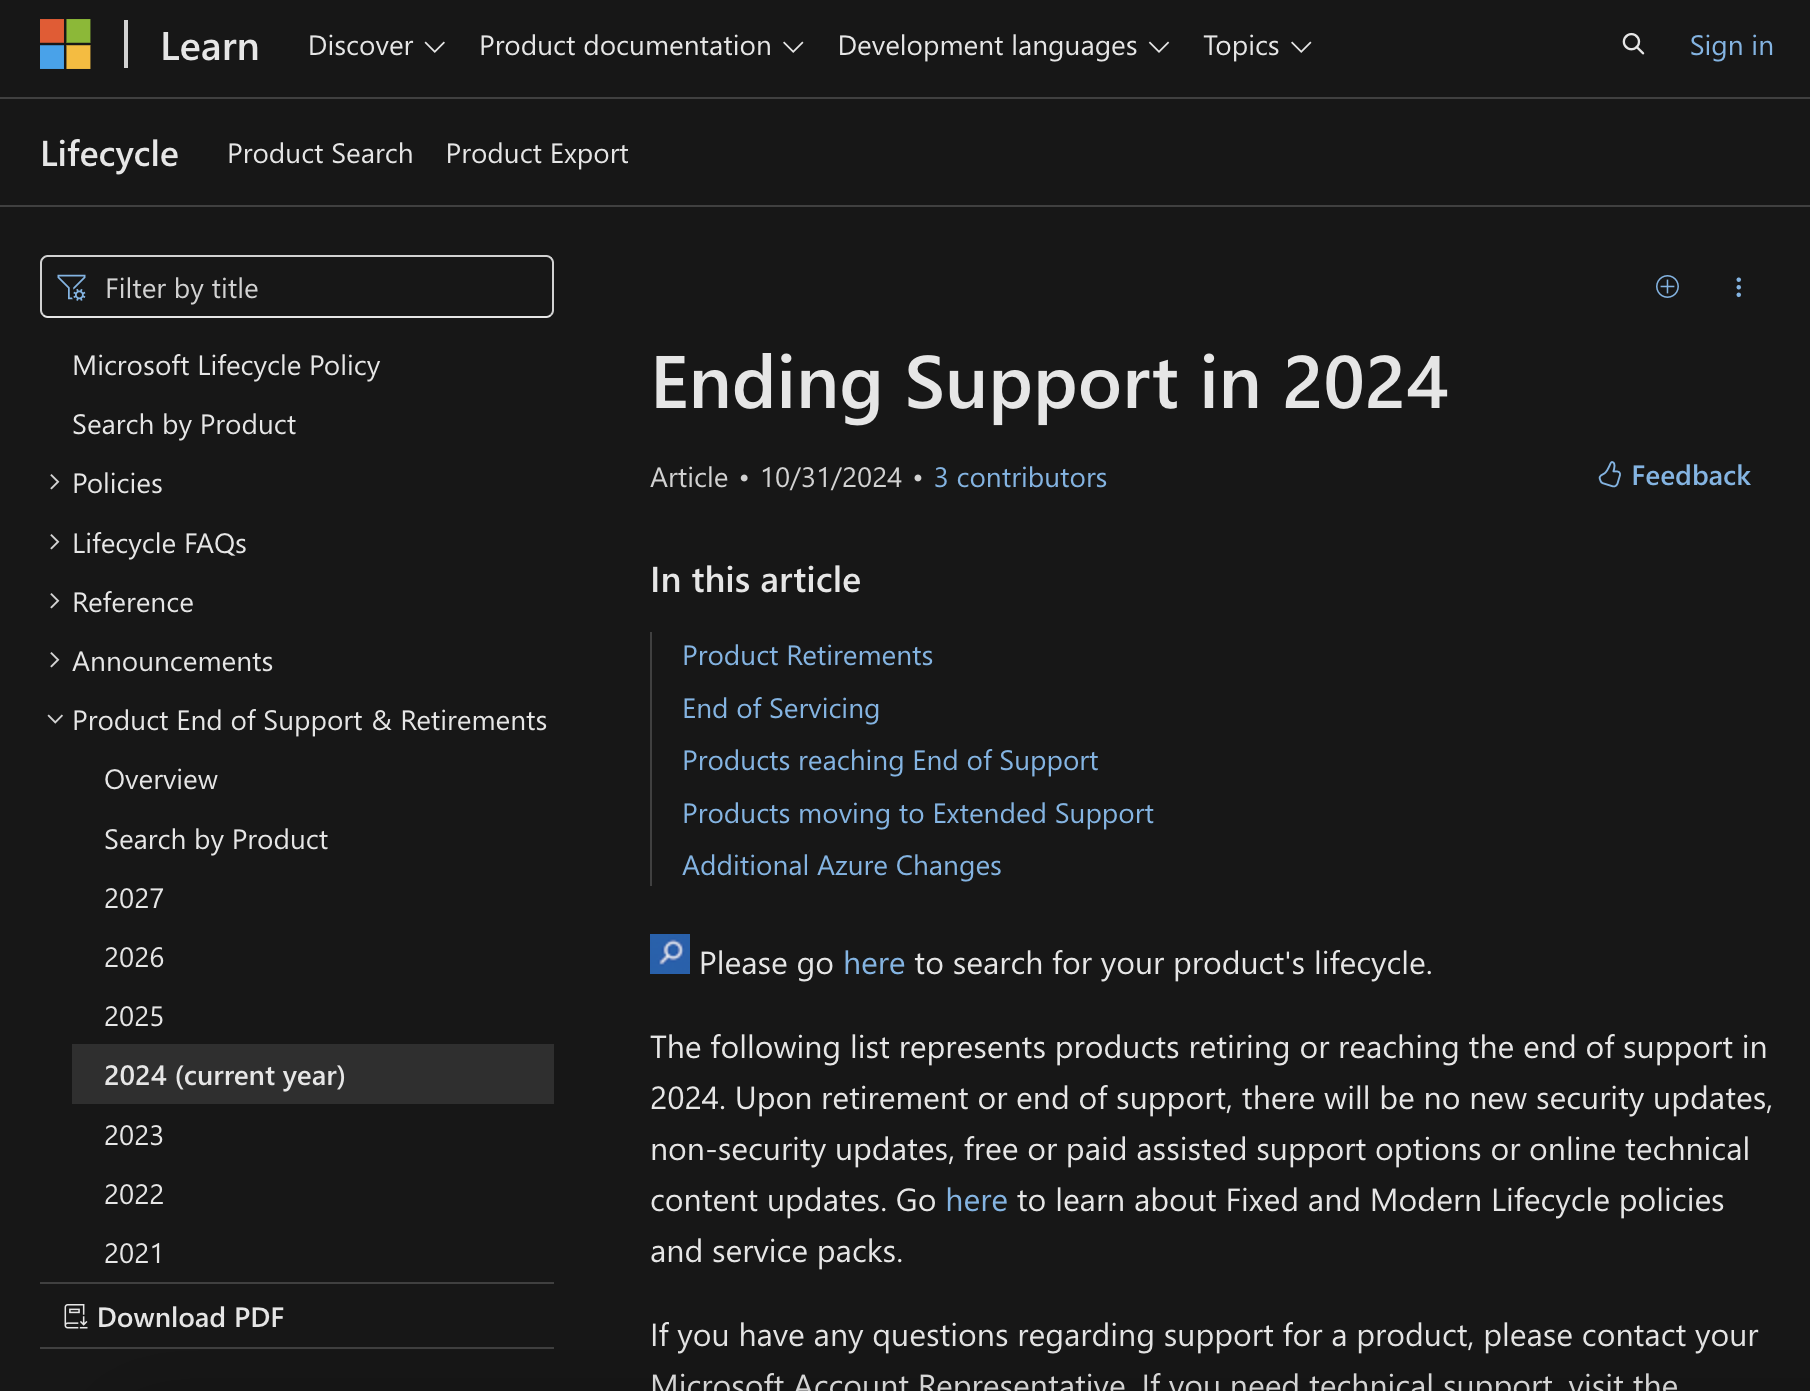The width and height of the screenshot is (1810, 1391).
Task: Click the filter icon in the title filter box
Action: coord(72,288)
